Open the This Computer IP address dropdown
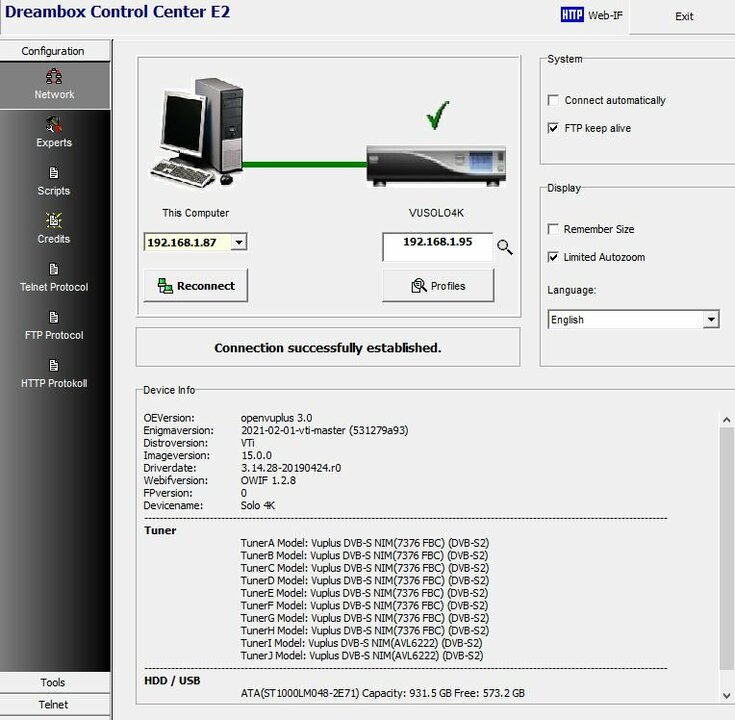Screen dimensions: 735x720 pyautogui.click(x=238, y=242)
